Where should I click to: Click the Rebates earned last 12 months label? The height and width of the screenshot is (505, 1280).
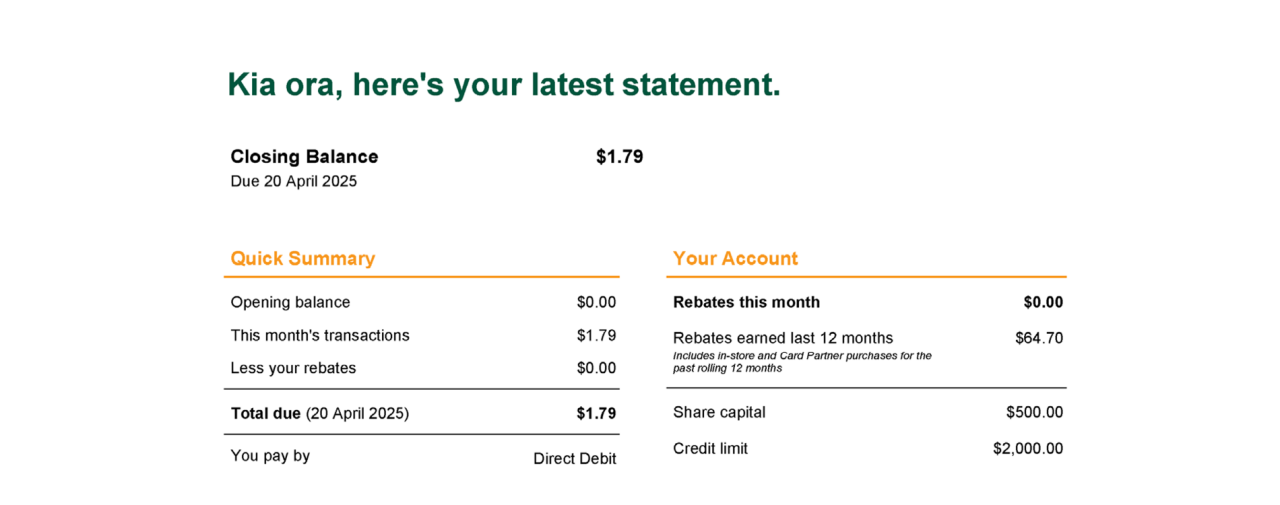click(x=783, y=338)
